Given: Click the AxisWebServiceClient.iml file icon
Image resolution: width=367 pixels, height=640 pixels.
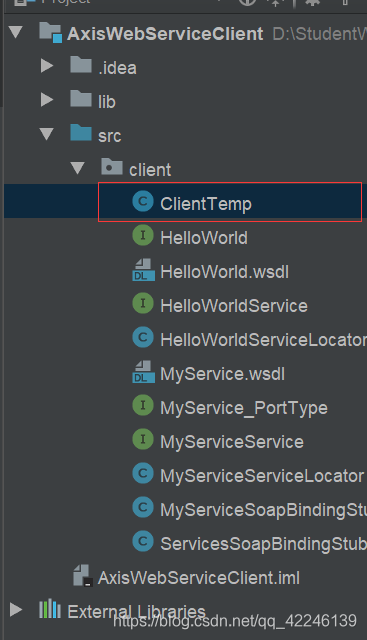Looking at the screenshot, I should [83, 576].
